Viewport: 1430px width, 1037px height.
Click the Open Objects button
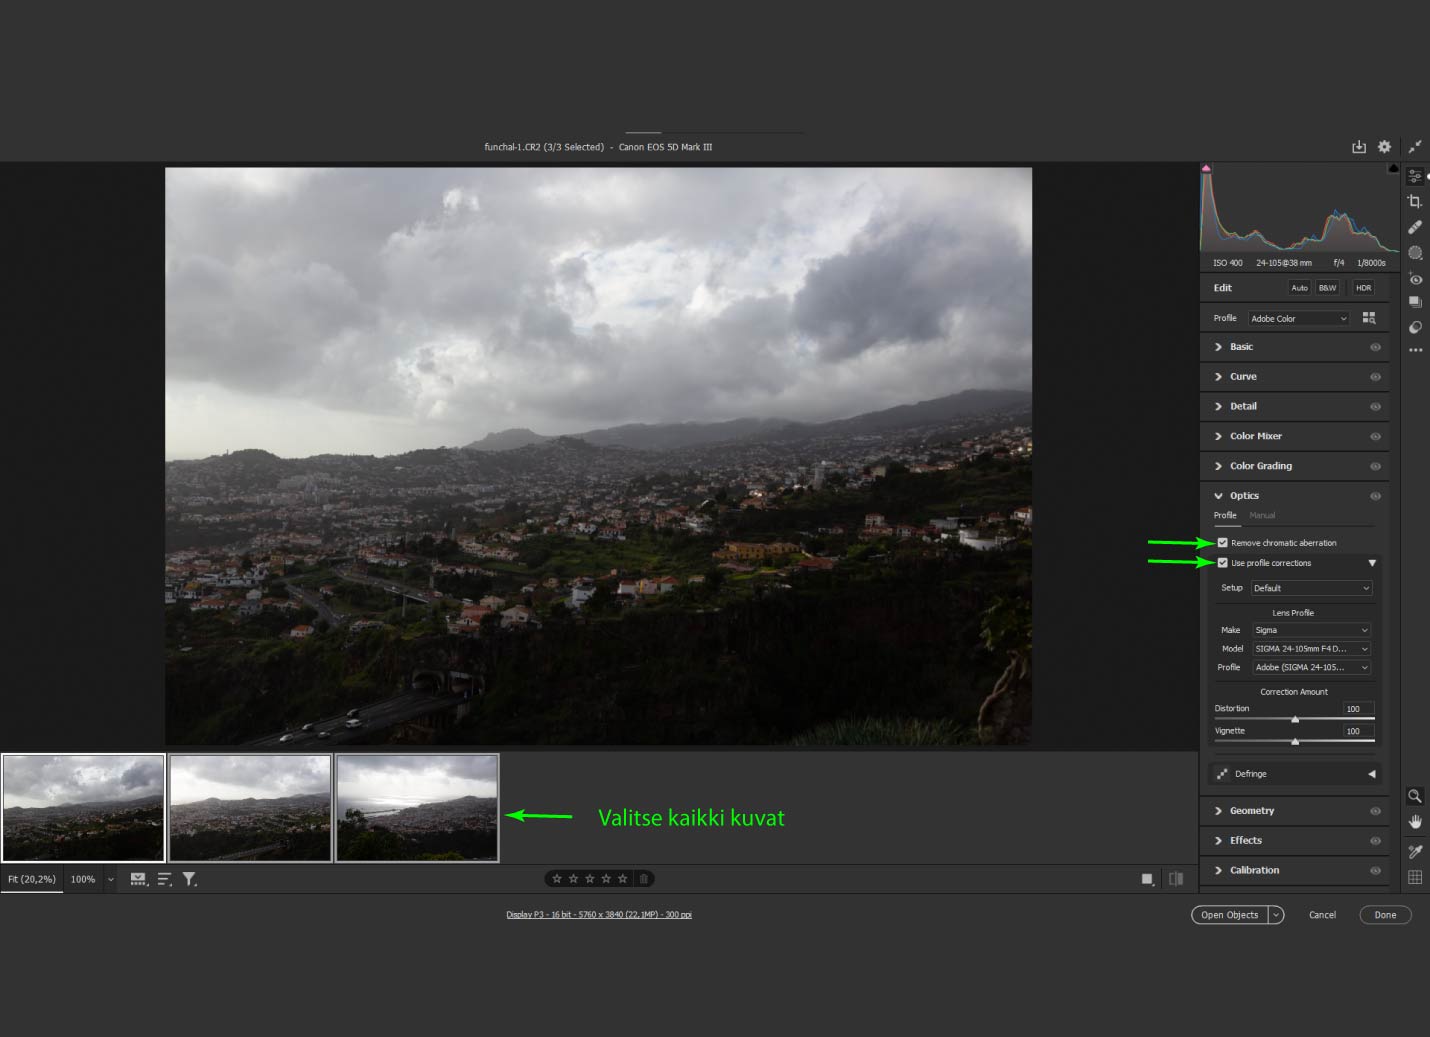(1230, 915)
